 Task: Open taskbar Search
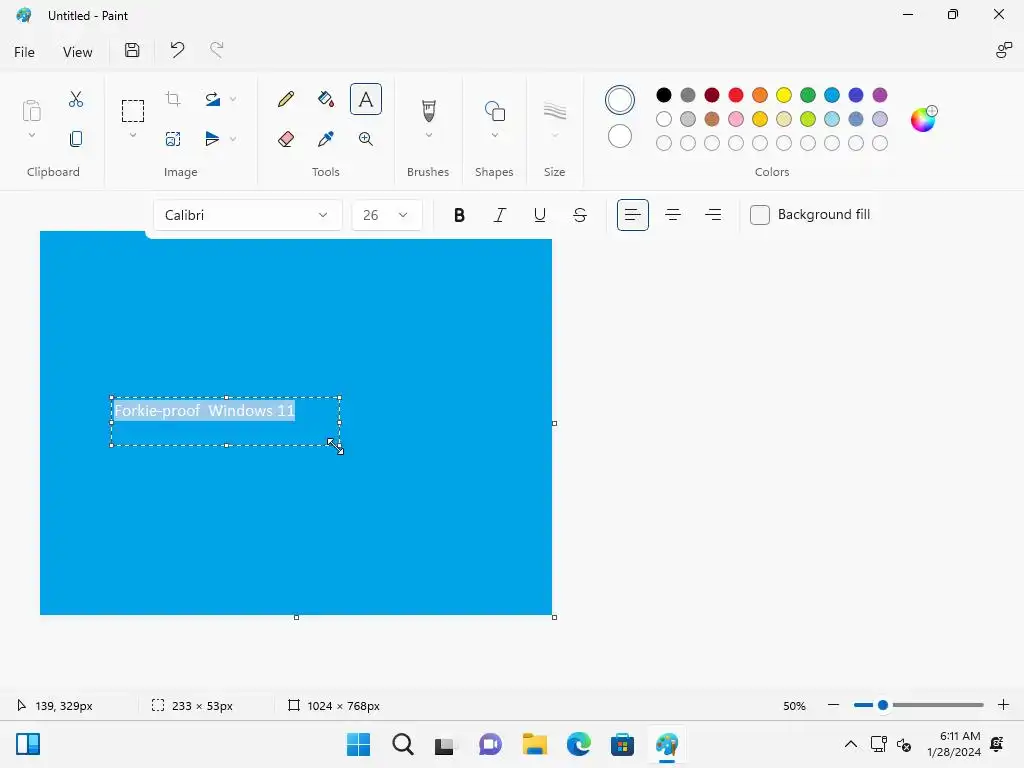click(403, 744)
